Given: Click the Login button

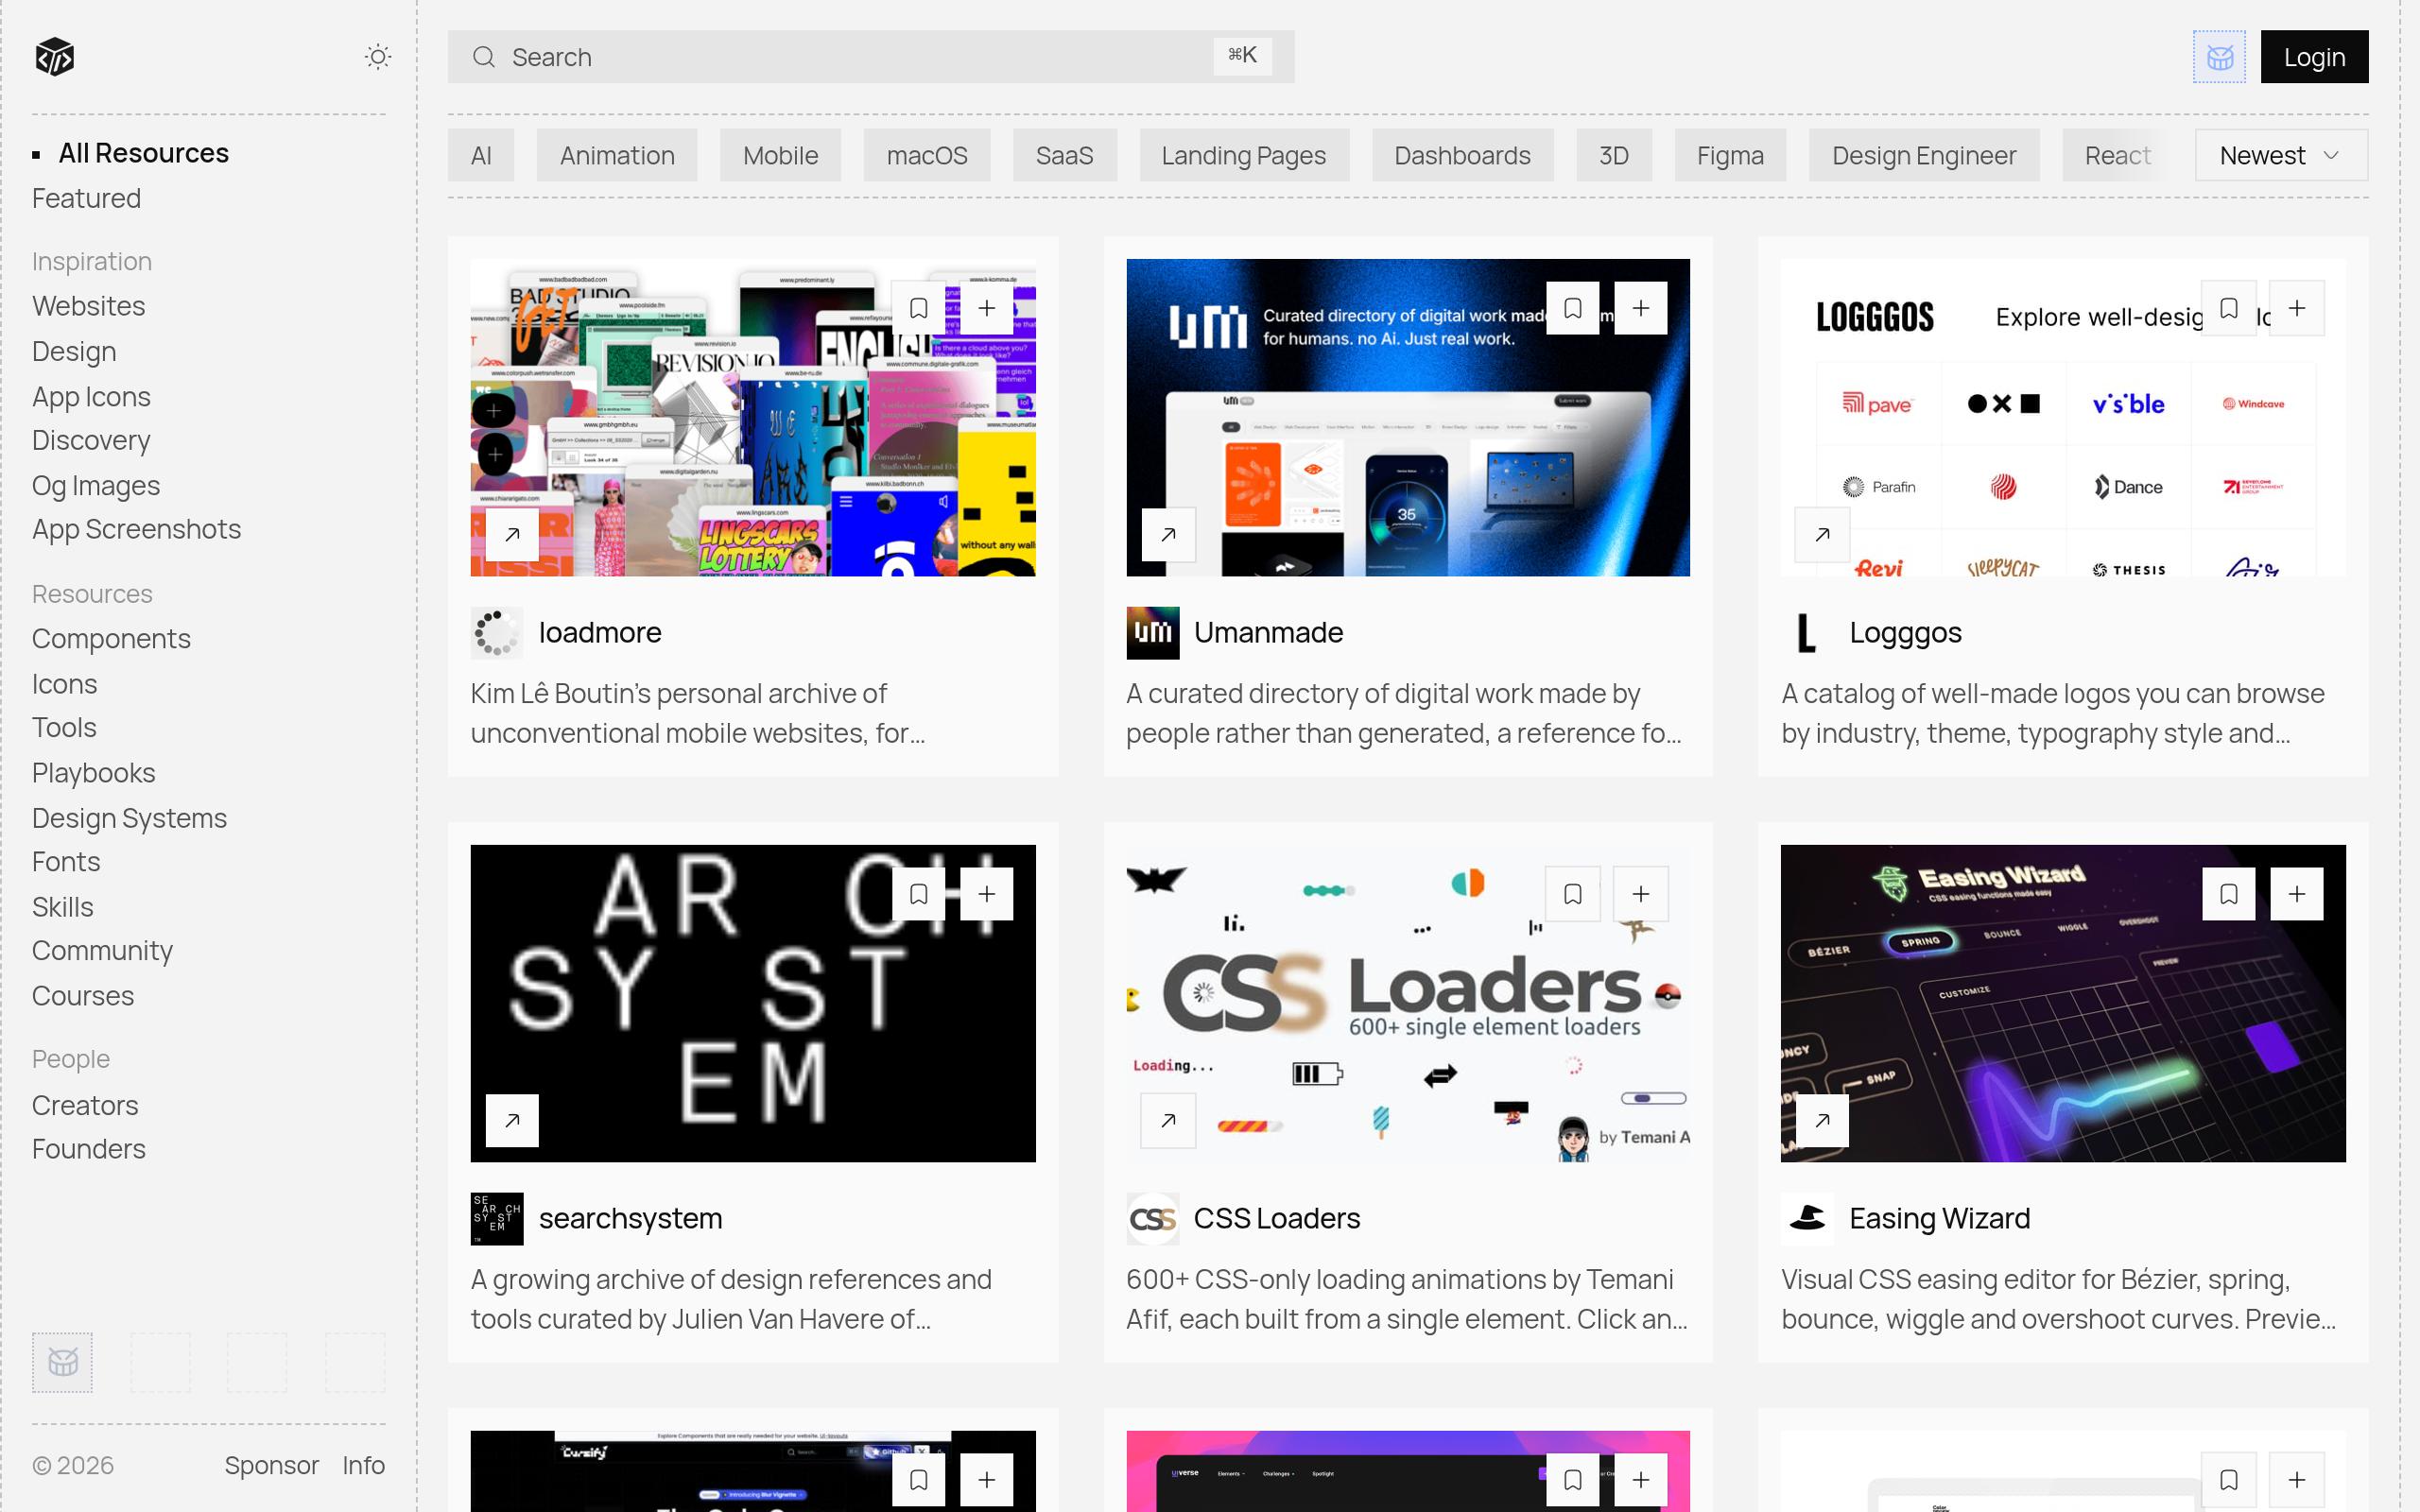Looking at the screenshot, I should coord(2314,57).
